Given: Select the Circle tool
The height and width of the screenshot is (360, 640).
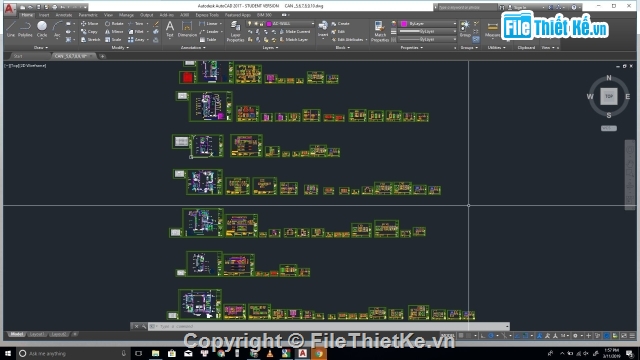Looking at the screenshot, I should coord(42,29).
